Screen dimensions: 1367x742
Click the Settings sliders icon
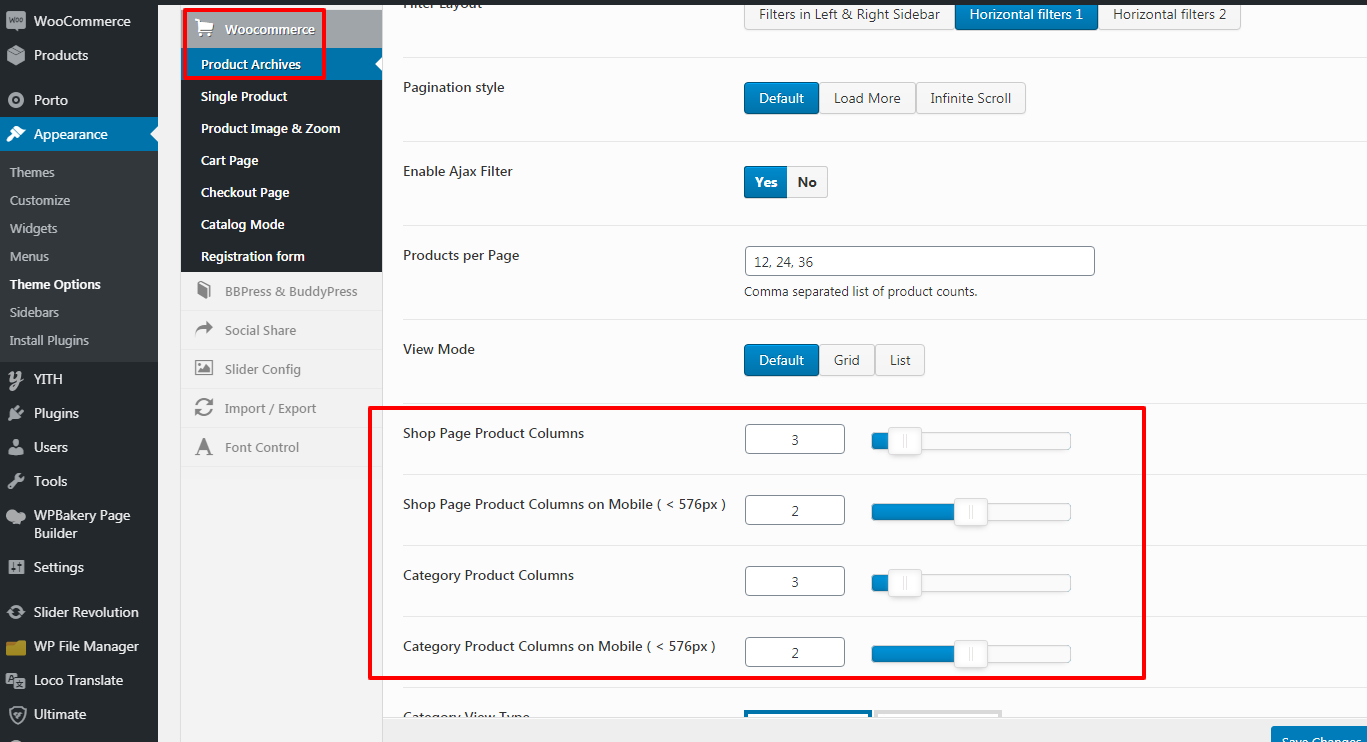[16, 567]
